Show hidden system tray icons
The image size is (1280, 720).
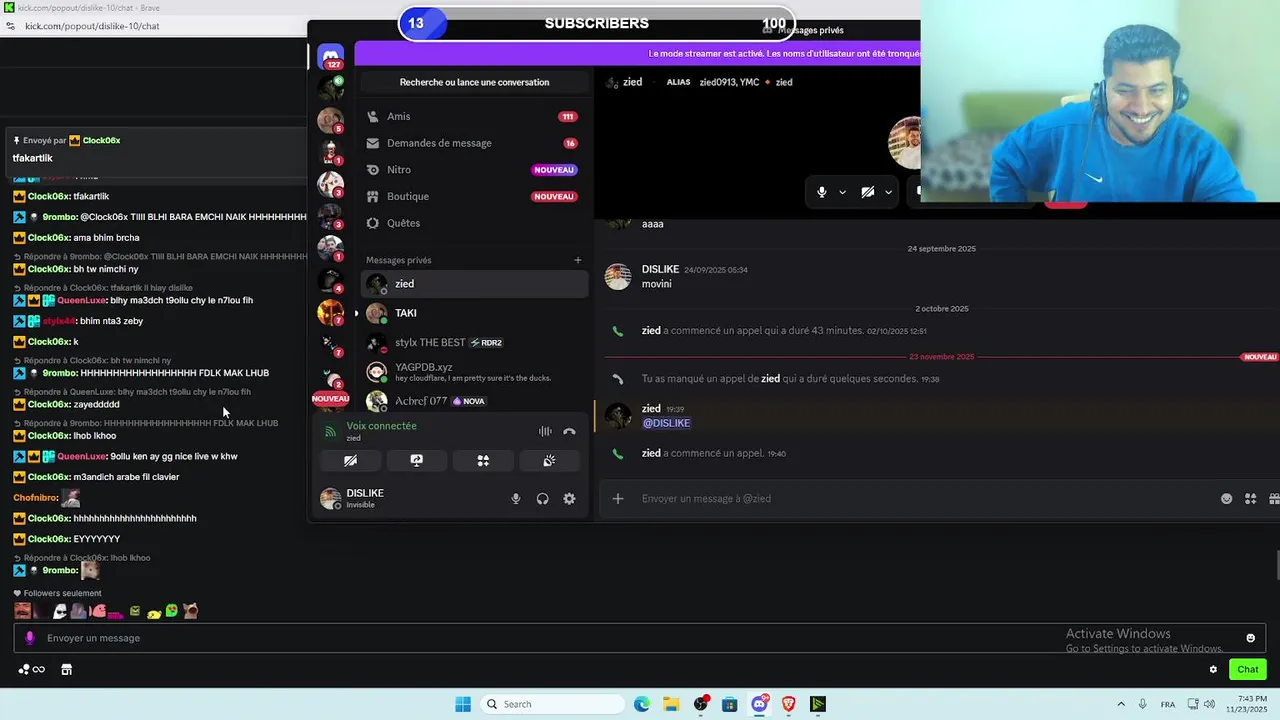[x=1120, y=704]
